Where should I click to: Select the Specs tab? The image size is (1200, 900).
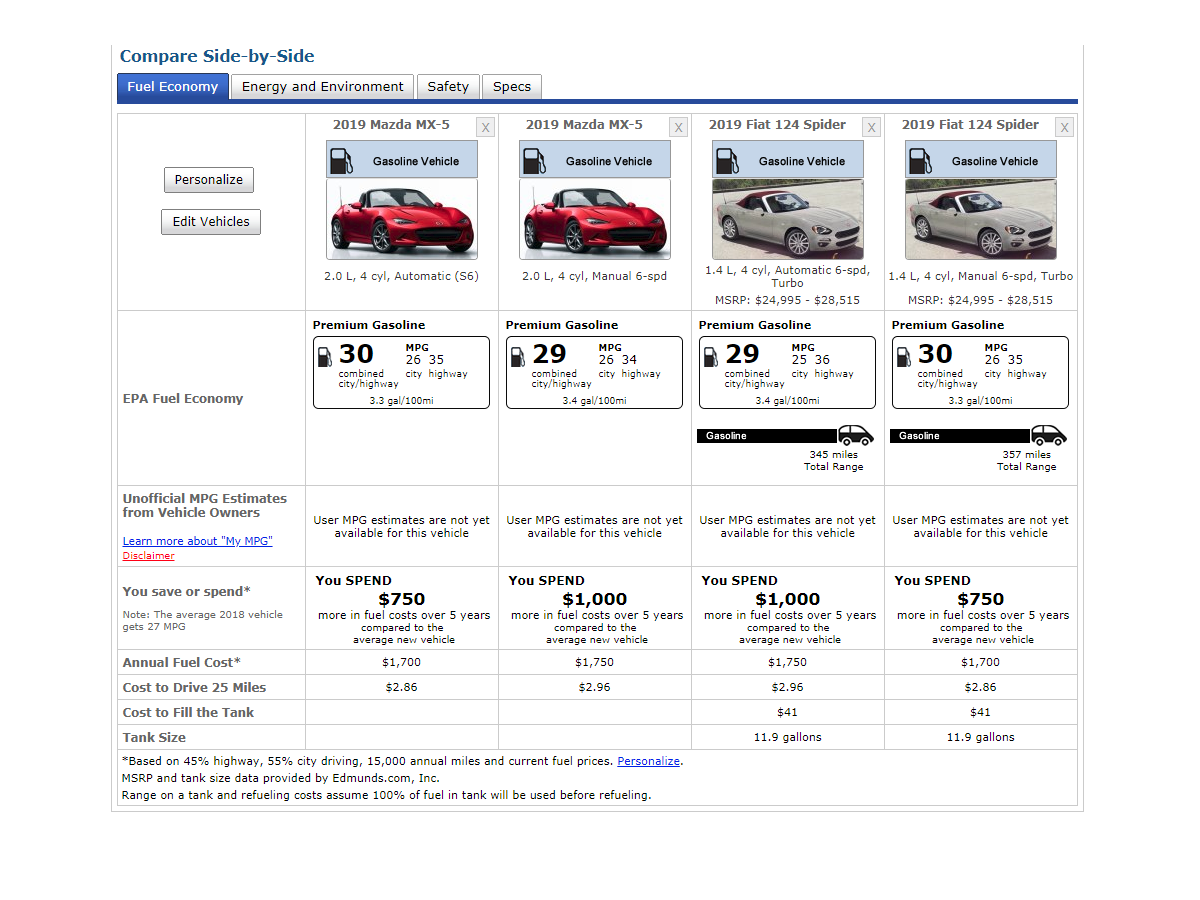[x=512, y=87]
